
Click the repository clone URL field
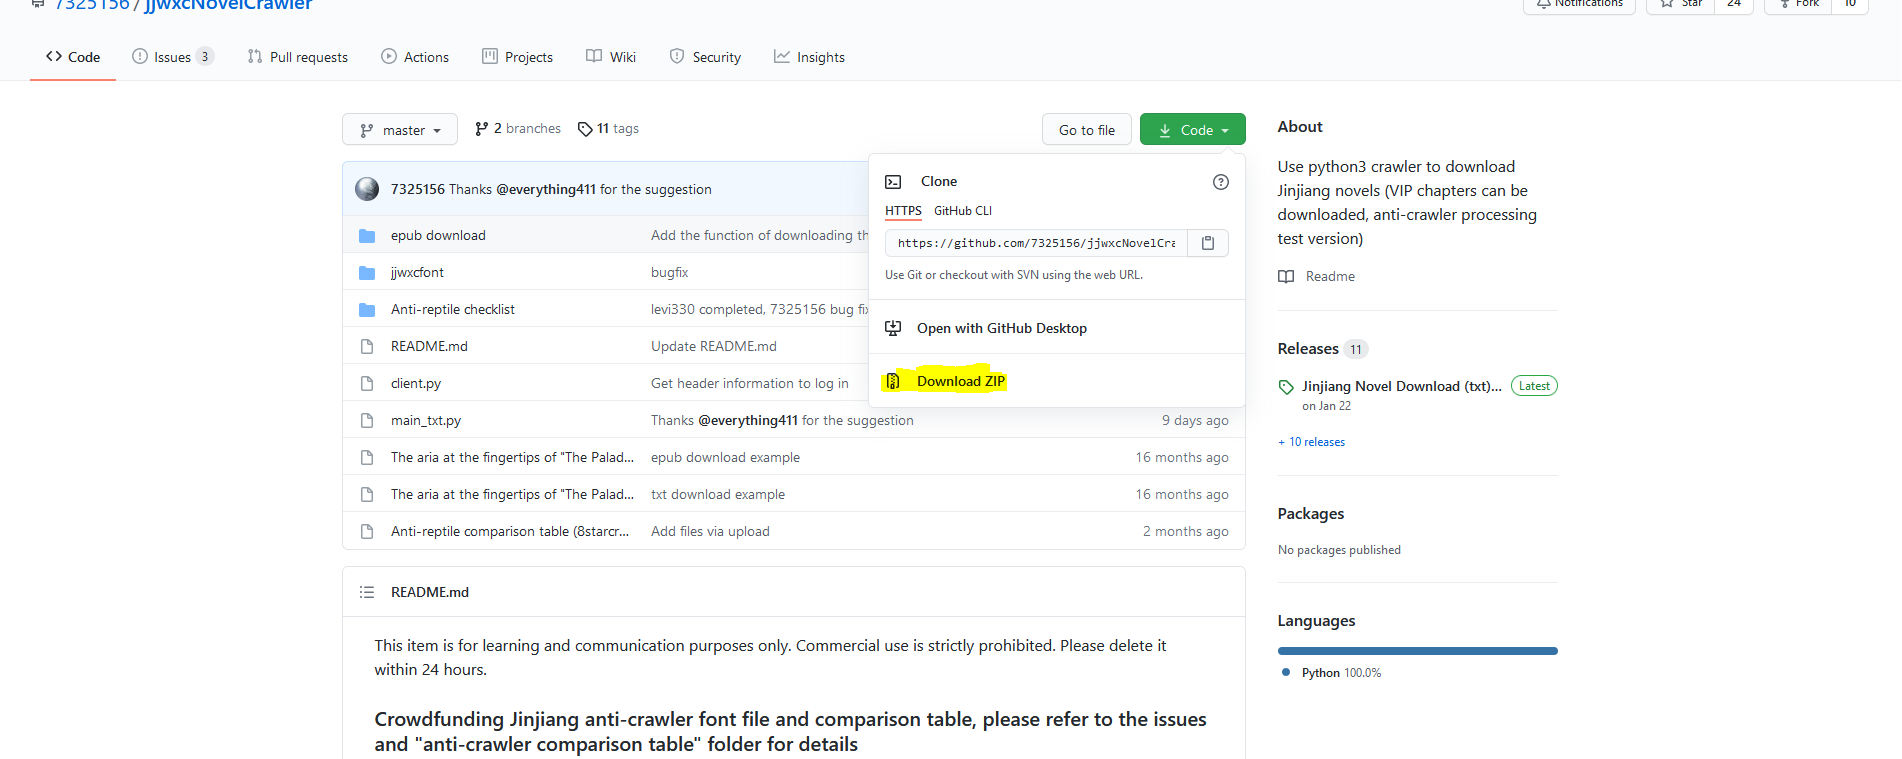click(1036, 243)
